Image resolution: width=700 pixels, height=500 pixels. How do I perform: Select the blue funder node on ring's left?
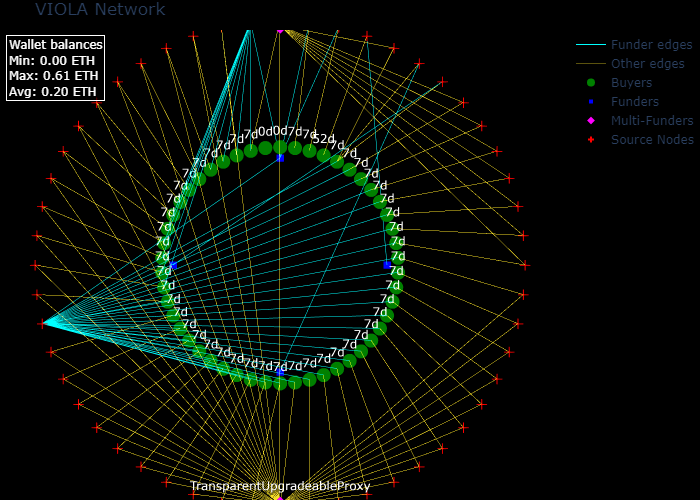click(173, 266)
